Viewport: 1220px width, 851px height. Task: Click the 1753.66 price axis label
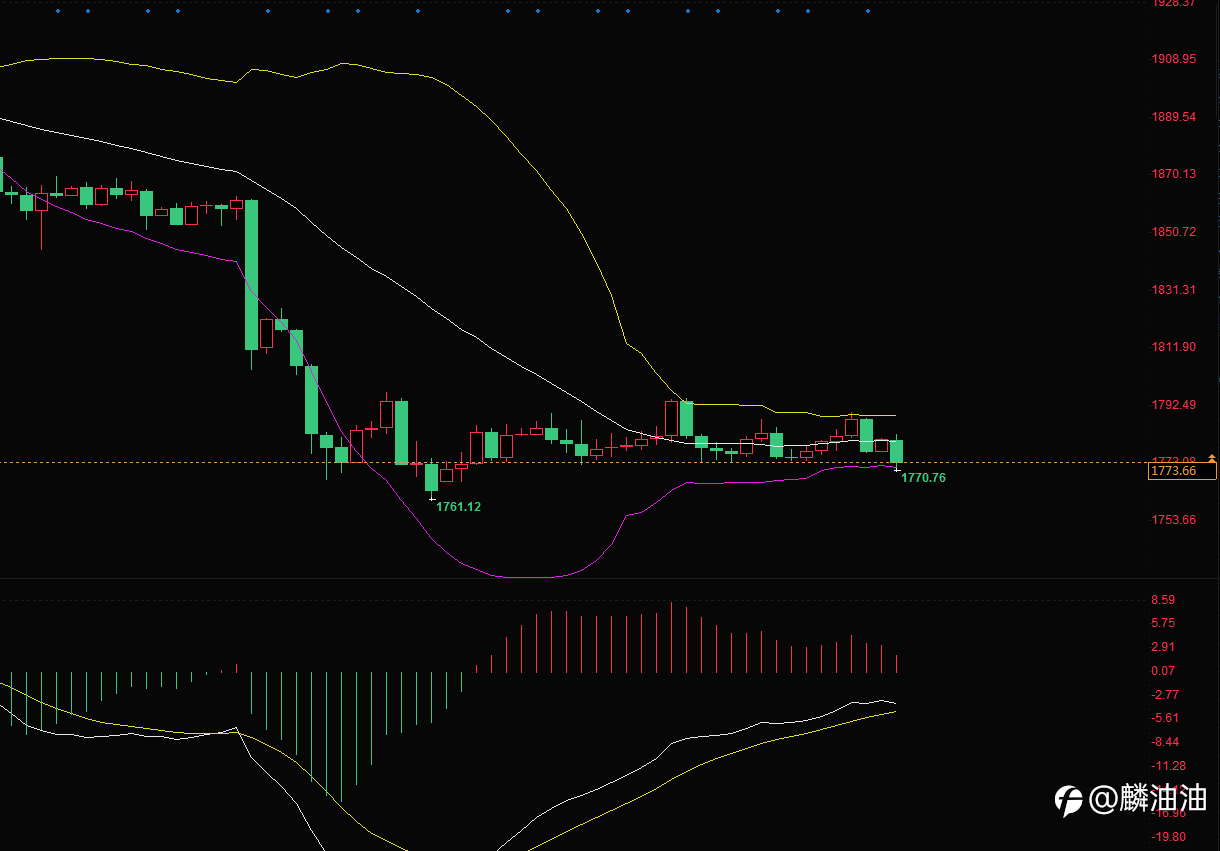click(1173, 520)
